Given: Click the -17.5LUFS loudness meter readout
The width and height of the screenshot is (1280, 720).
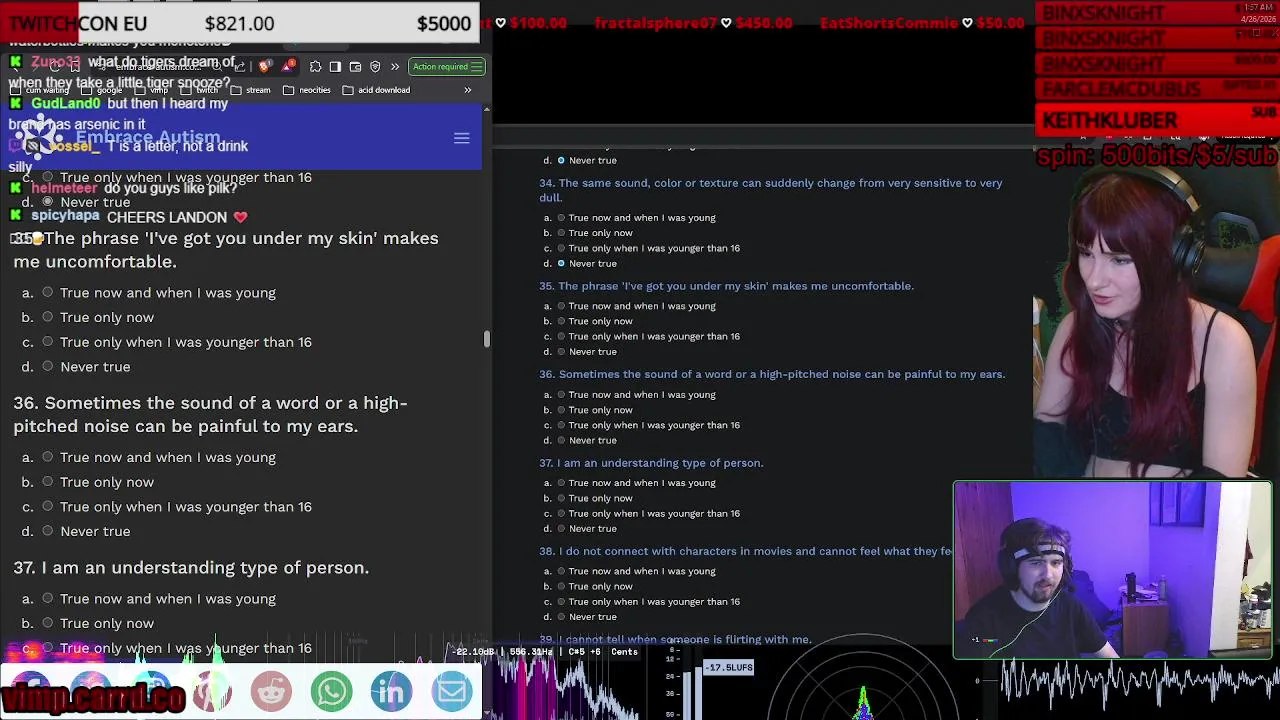Looking at the screenshot, I should pyautogui.click(x=729, y=667).
